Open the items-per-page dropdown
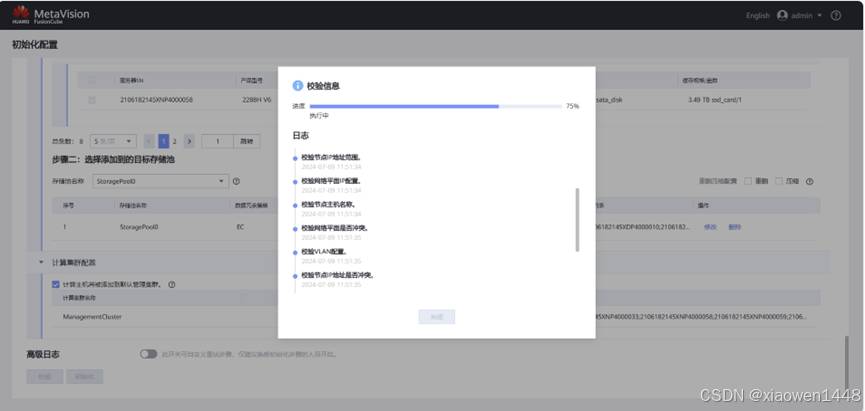 111,141
